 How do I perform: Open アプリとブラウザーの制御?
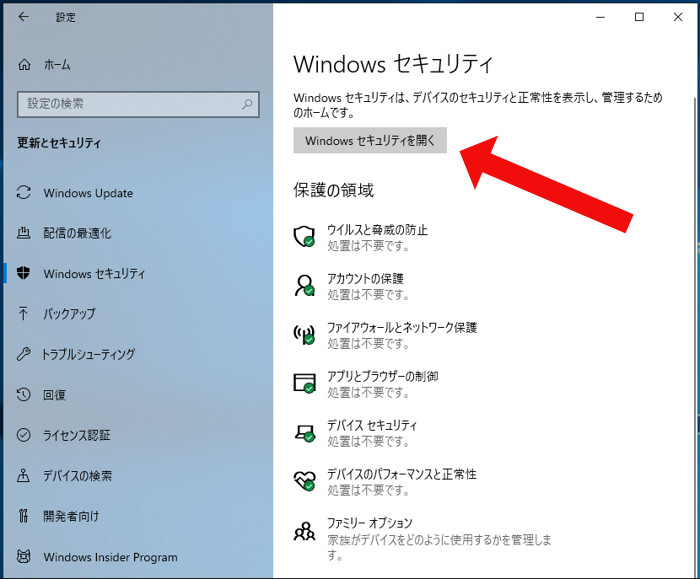(383, 376)
